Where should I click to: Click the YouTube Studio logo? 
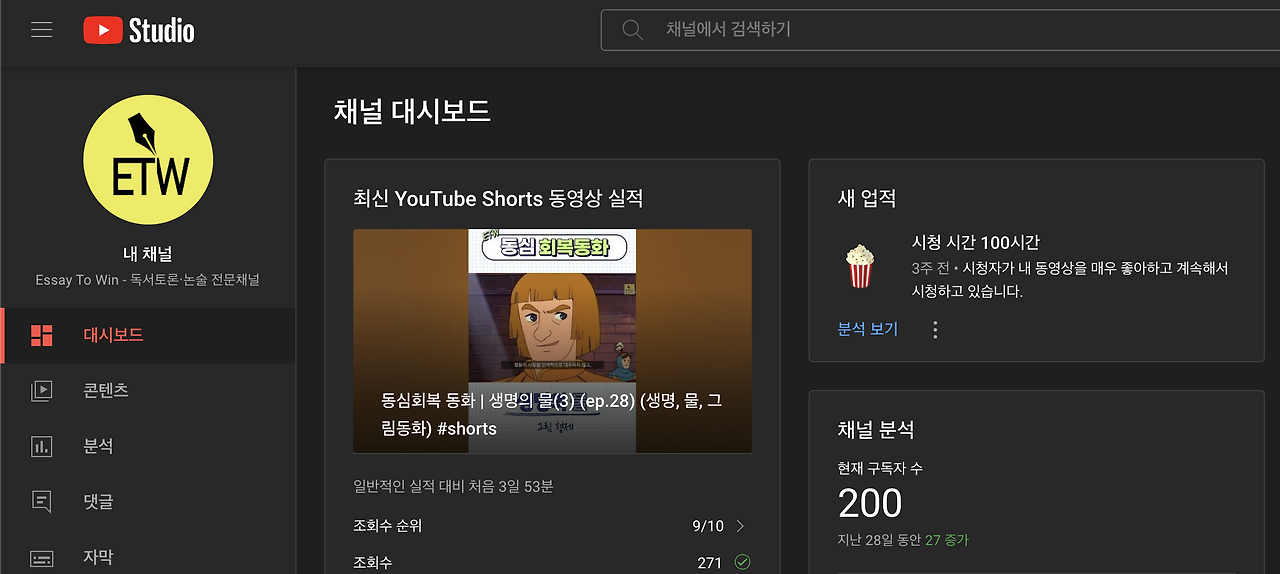coord(139,31)
